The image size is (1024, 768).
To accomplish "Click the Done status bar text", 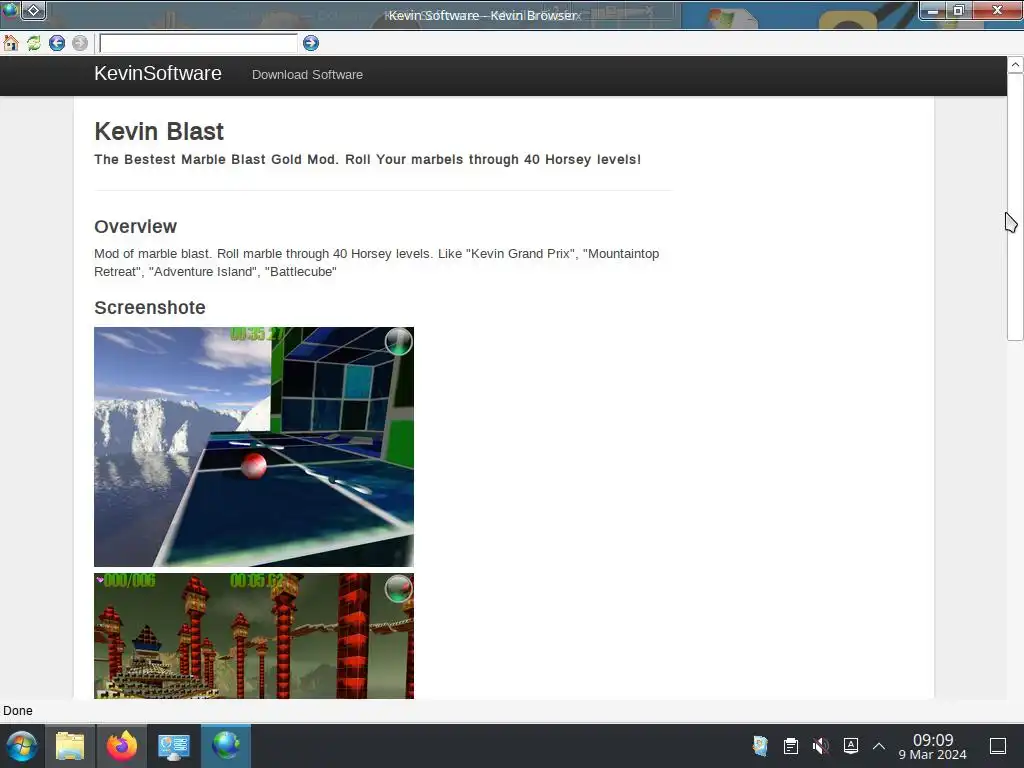I will [18, 711].
